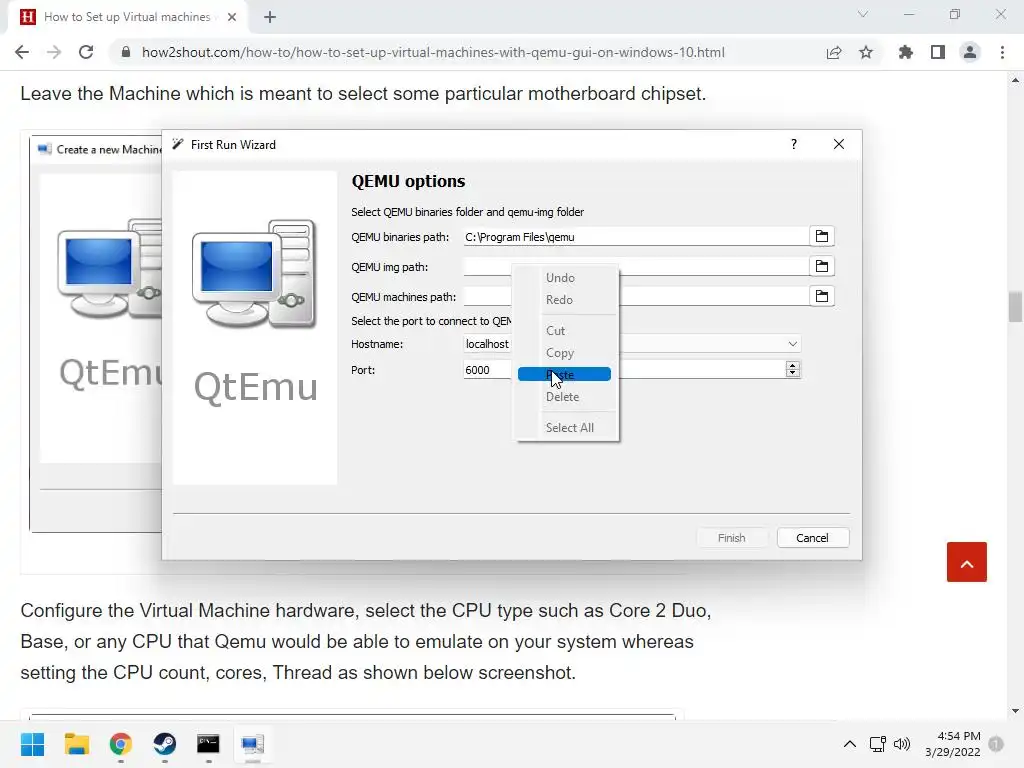This screenshot has width=1024, height=768.
Task: Focus the QEMU binaries path field
Action: pos(635,237)
